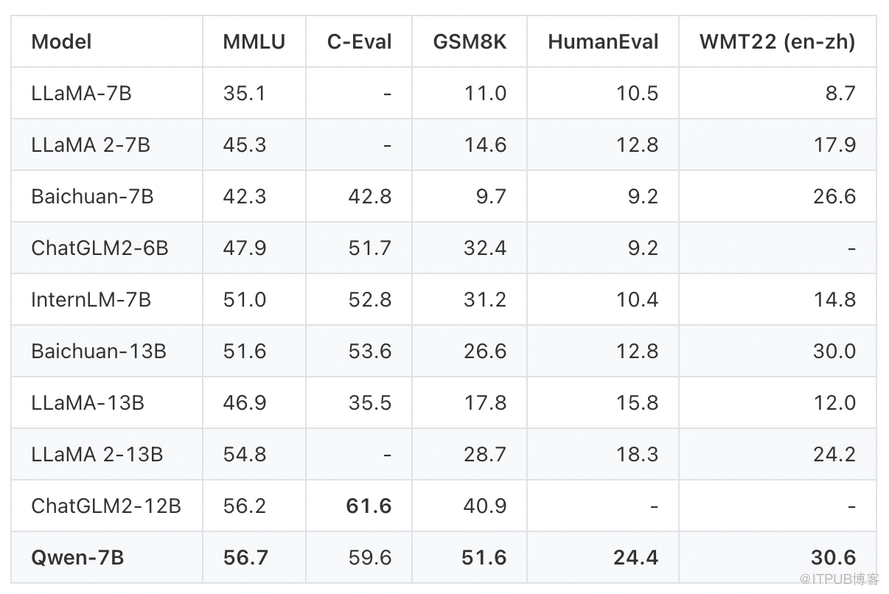
Task: Click the MMLU column header
Action: click(254, 42)
